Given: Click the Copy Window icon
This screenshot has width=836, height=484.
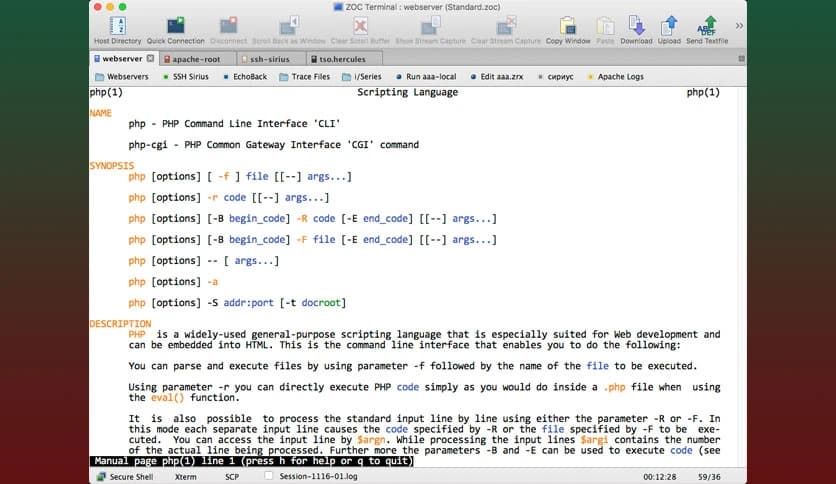Looking at the screenshot, I should click(x=568, y=26).
